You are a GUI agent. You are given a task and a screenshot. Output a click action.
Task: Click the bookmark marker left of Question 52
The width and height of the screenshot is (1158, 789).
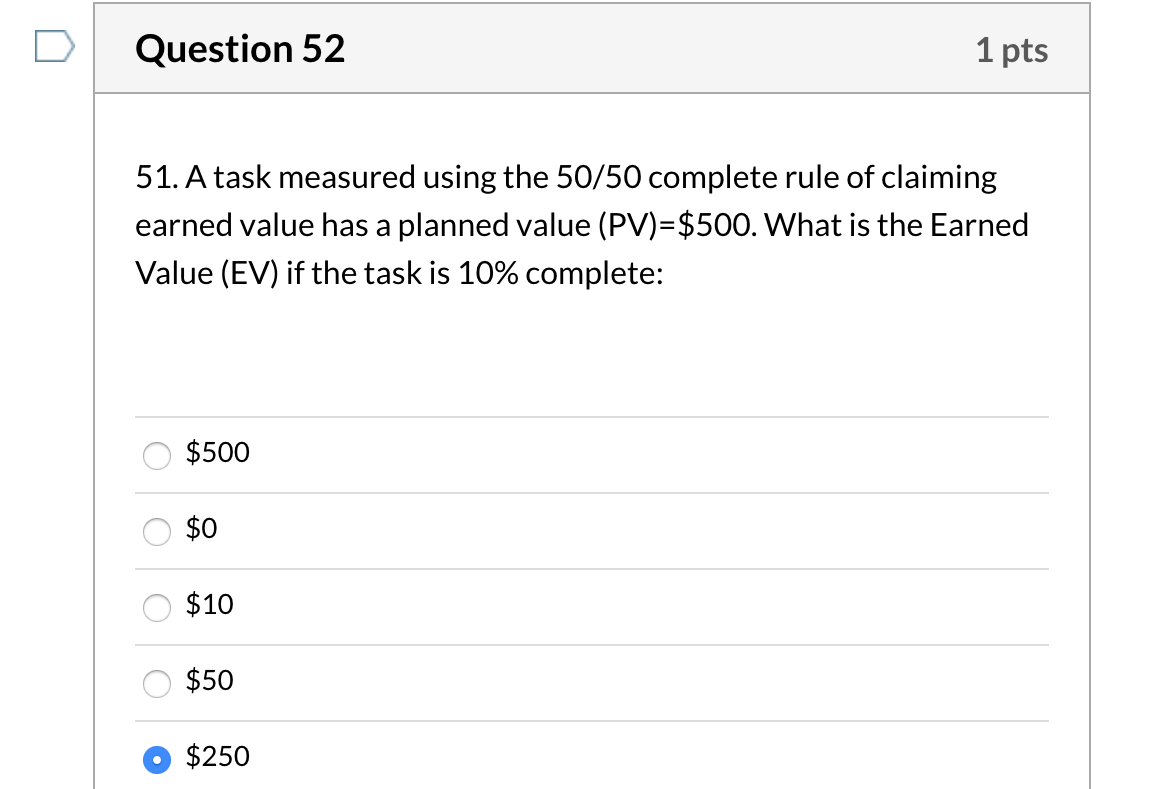click(55, 44)
